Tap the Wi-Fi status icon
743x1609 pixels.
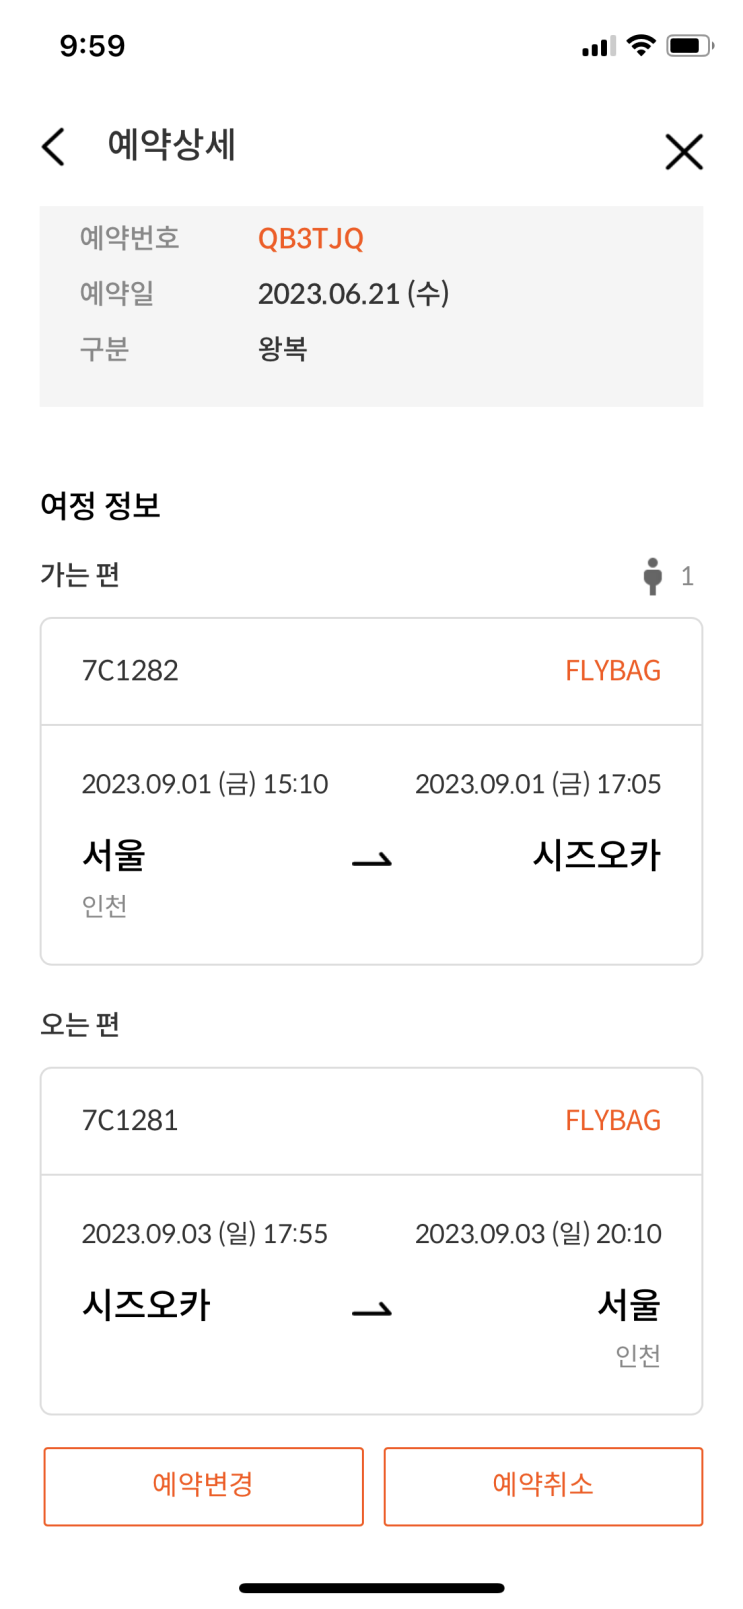click(x=641, y=45)
